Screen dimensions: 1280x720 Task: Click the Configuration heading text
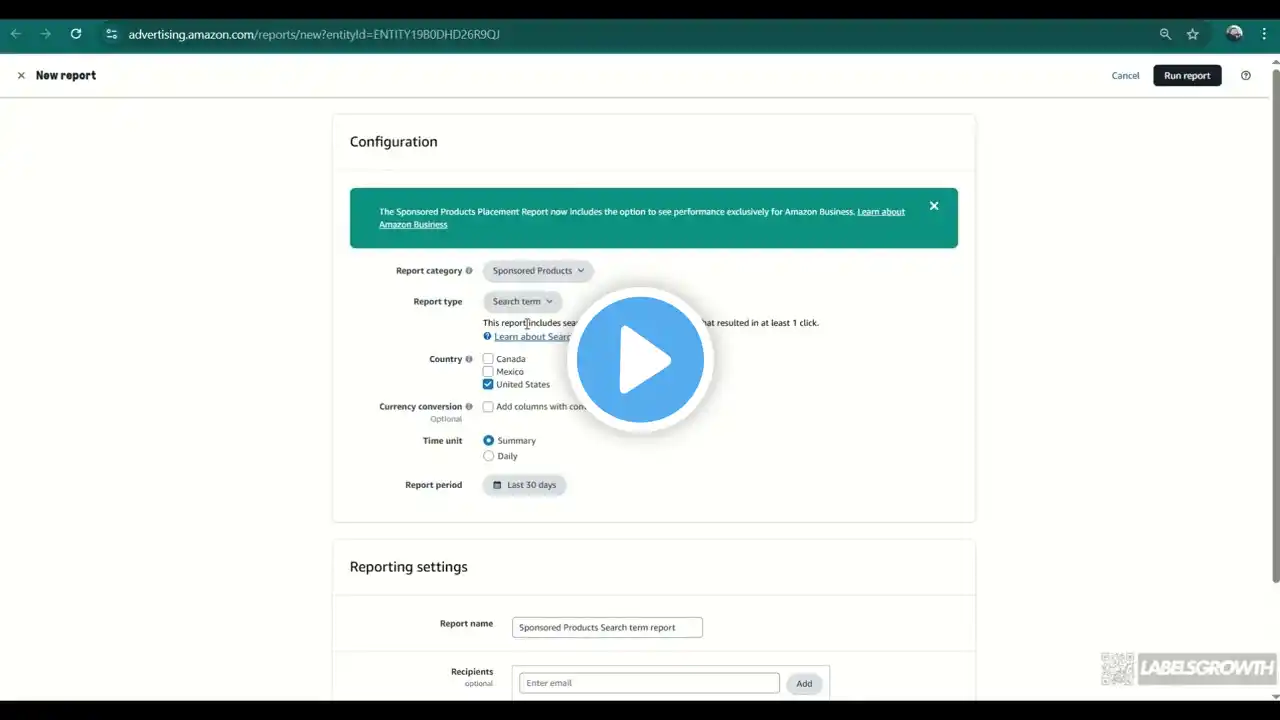pyautogui.click(x=393, y=142)
